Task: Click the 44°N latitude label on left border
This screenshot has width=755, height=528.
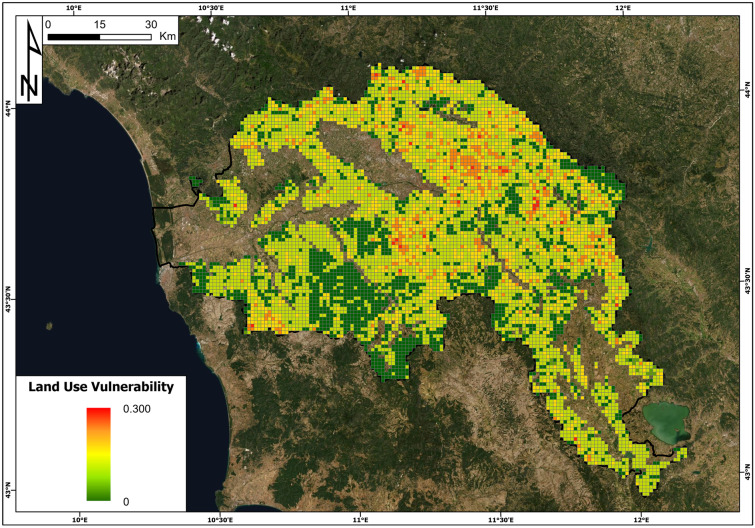Action: click(x=7, y=107)
